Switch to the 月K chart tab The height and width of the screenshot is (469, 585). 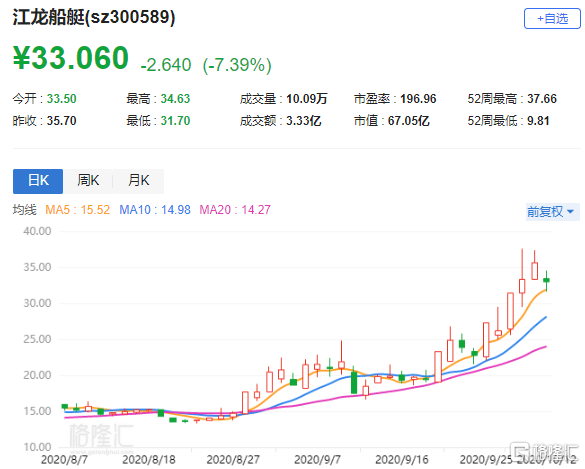138,181
